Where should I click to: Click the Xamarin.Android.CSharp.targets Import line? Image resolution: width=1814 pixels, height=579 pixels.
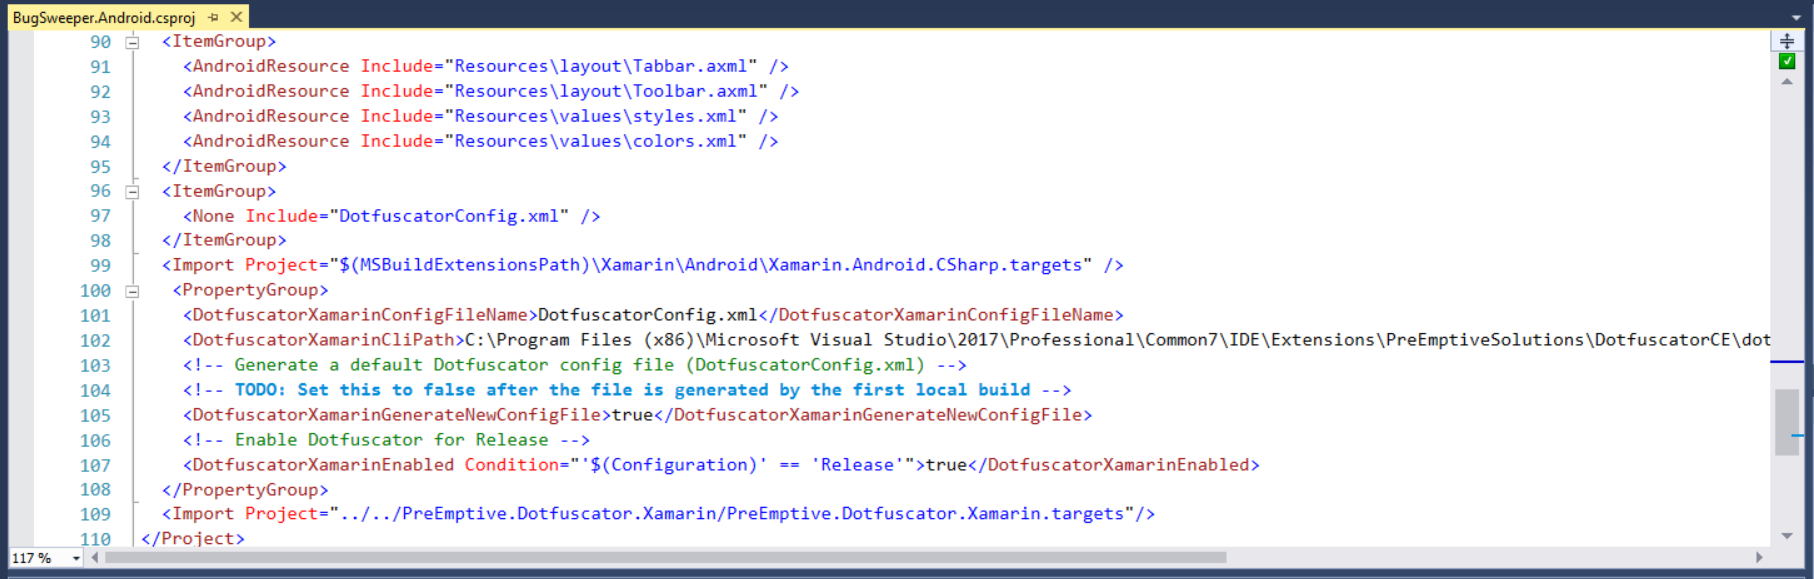click(643, 265)
